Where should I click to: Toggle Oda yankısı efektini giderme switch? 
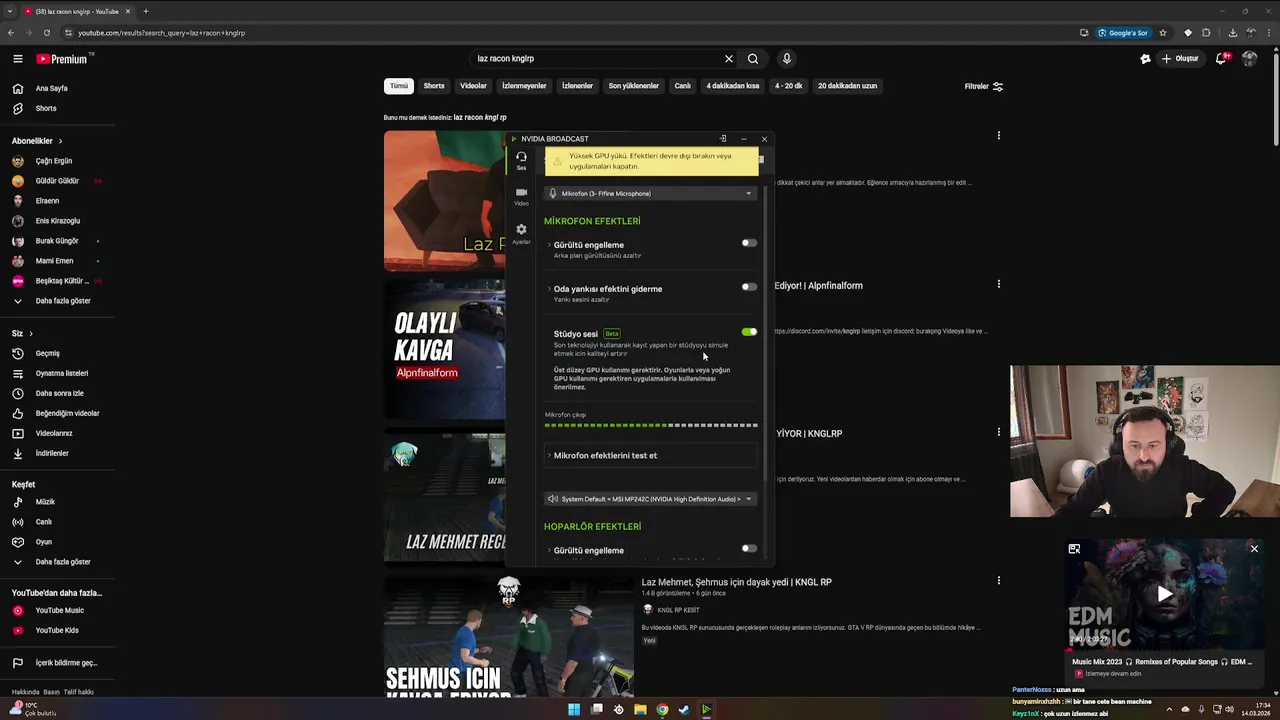(749, 287)
